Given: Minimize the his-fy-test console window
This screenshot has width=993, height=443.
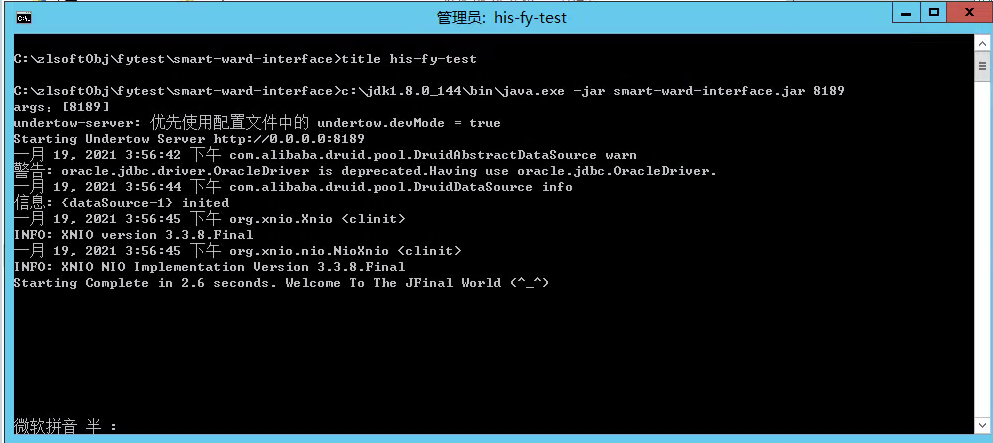Looking at the screenshot, I should (x=906, y=12).
